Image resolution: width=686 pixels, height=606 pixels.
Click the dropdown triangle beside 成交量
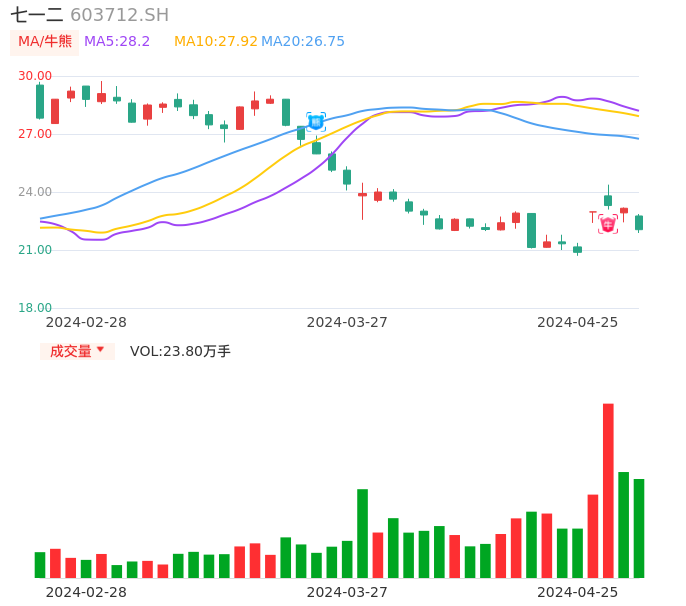(101, 351)
